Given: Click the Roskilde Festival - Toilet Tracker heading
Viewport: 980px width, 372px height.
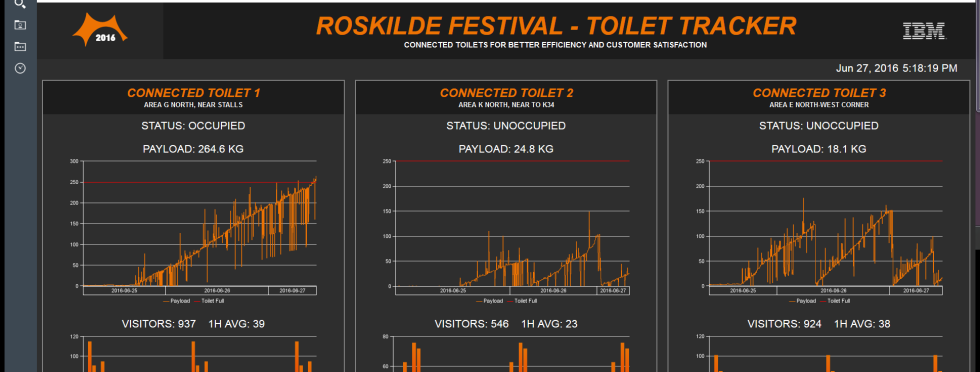Looking at the screenshot, I should pyautogui.click(x=556, y=26).
